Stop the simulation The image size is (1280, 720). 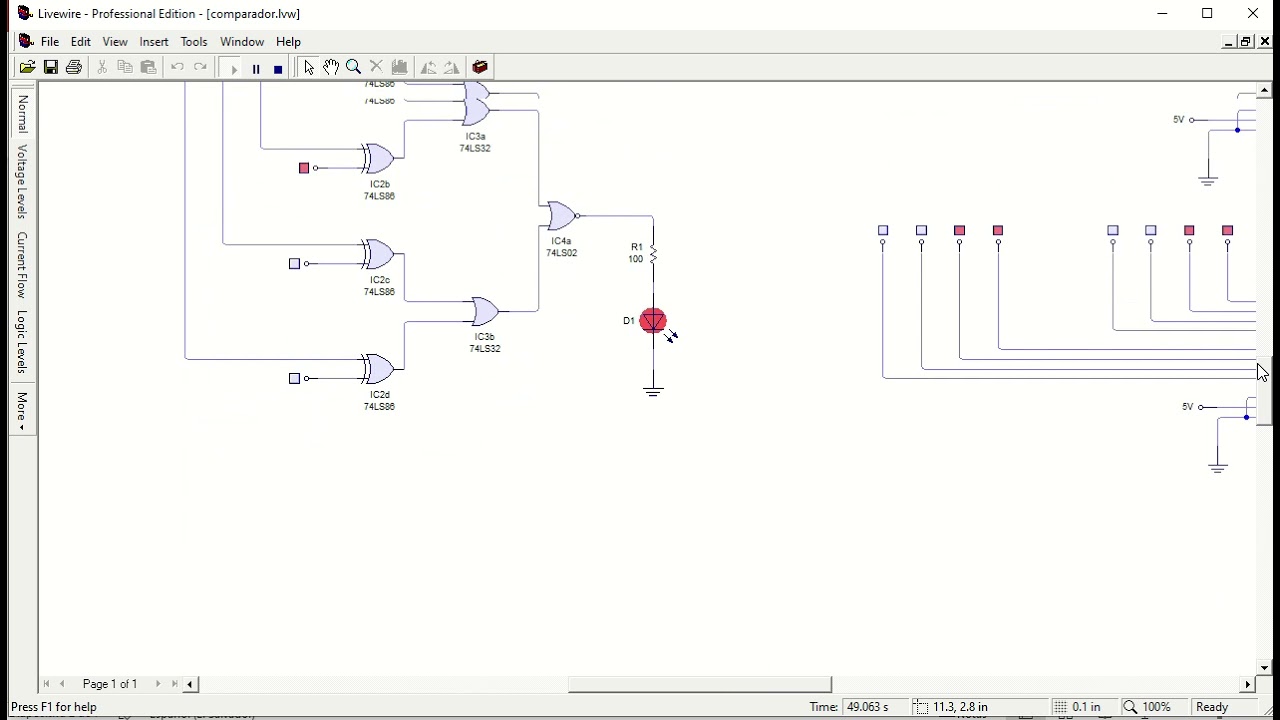pos(278,68)
